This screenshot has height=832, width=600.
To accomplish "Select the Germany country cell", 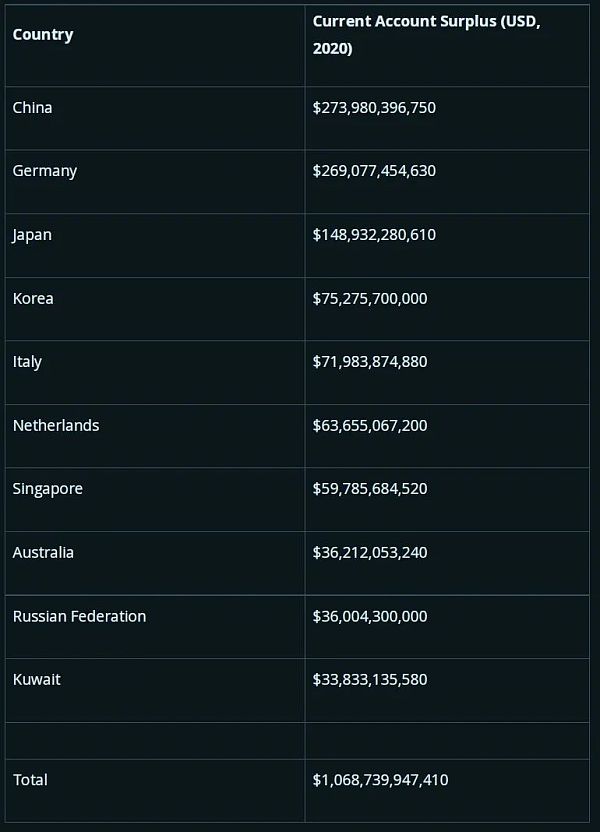I will (45, 171).
